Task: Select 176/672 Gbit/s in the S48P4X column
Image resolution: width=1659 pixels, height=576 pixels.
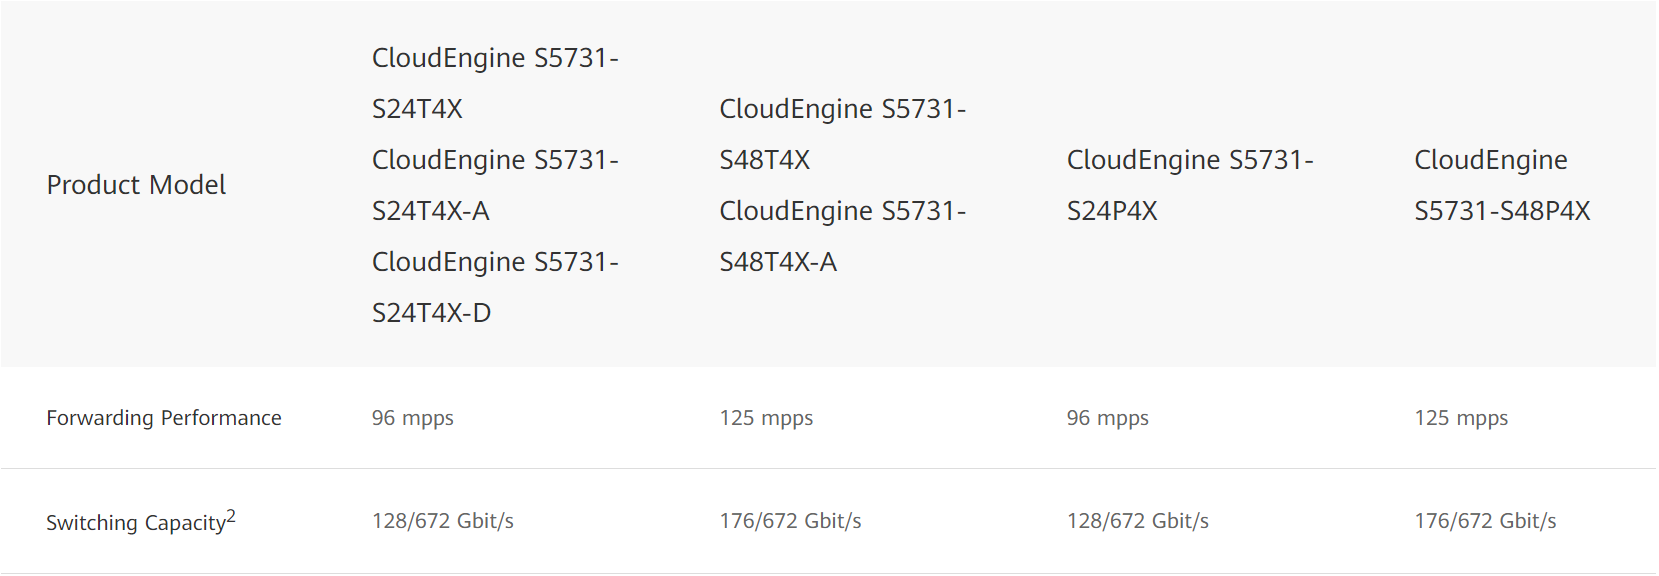Action: (x=1485, y=521)
